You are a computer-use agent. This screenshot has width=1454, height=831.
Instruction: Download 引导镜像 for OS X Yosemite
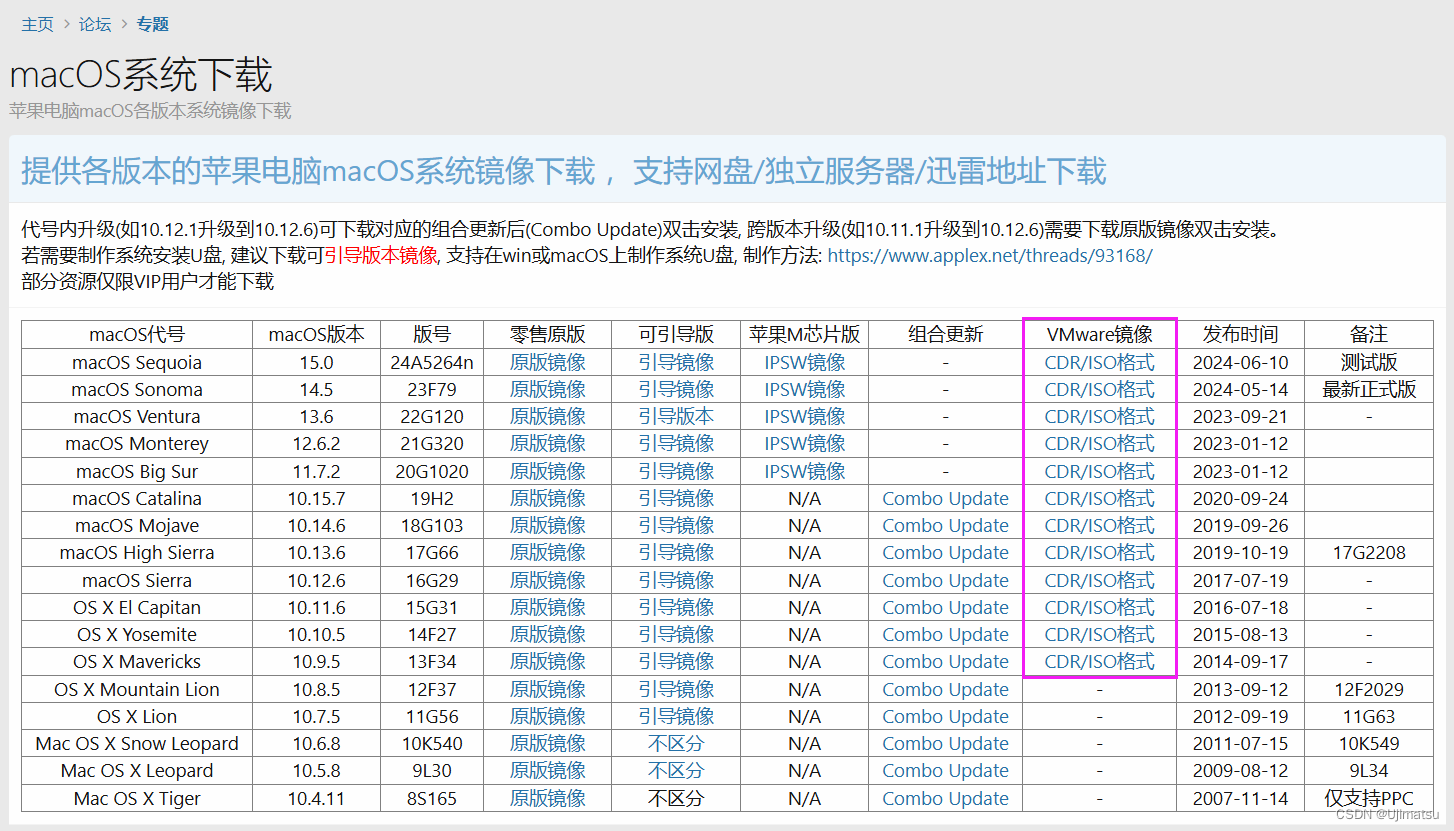coord(676,634)
